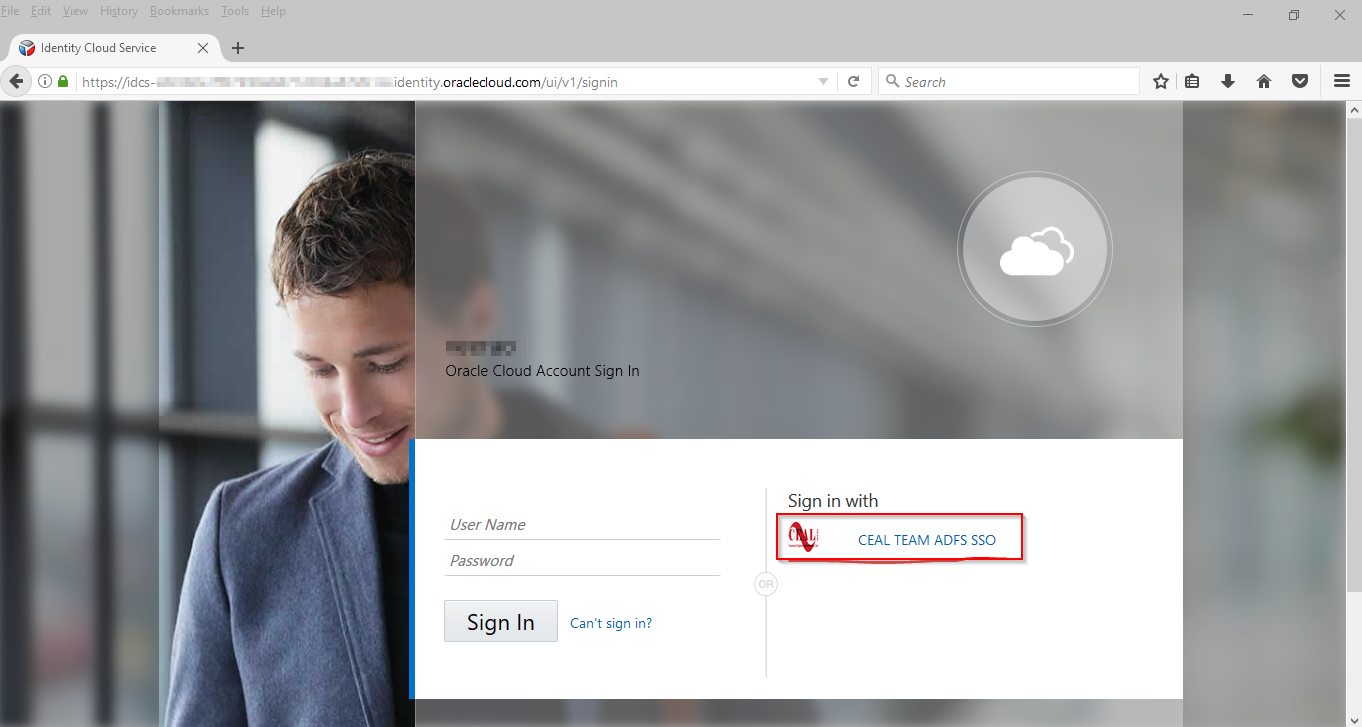Show bookmarks list icon in toolbar
This screenshot has width=1362, height=727.
coord(1192,82)
